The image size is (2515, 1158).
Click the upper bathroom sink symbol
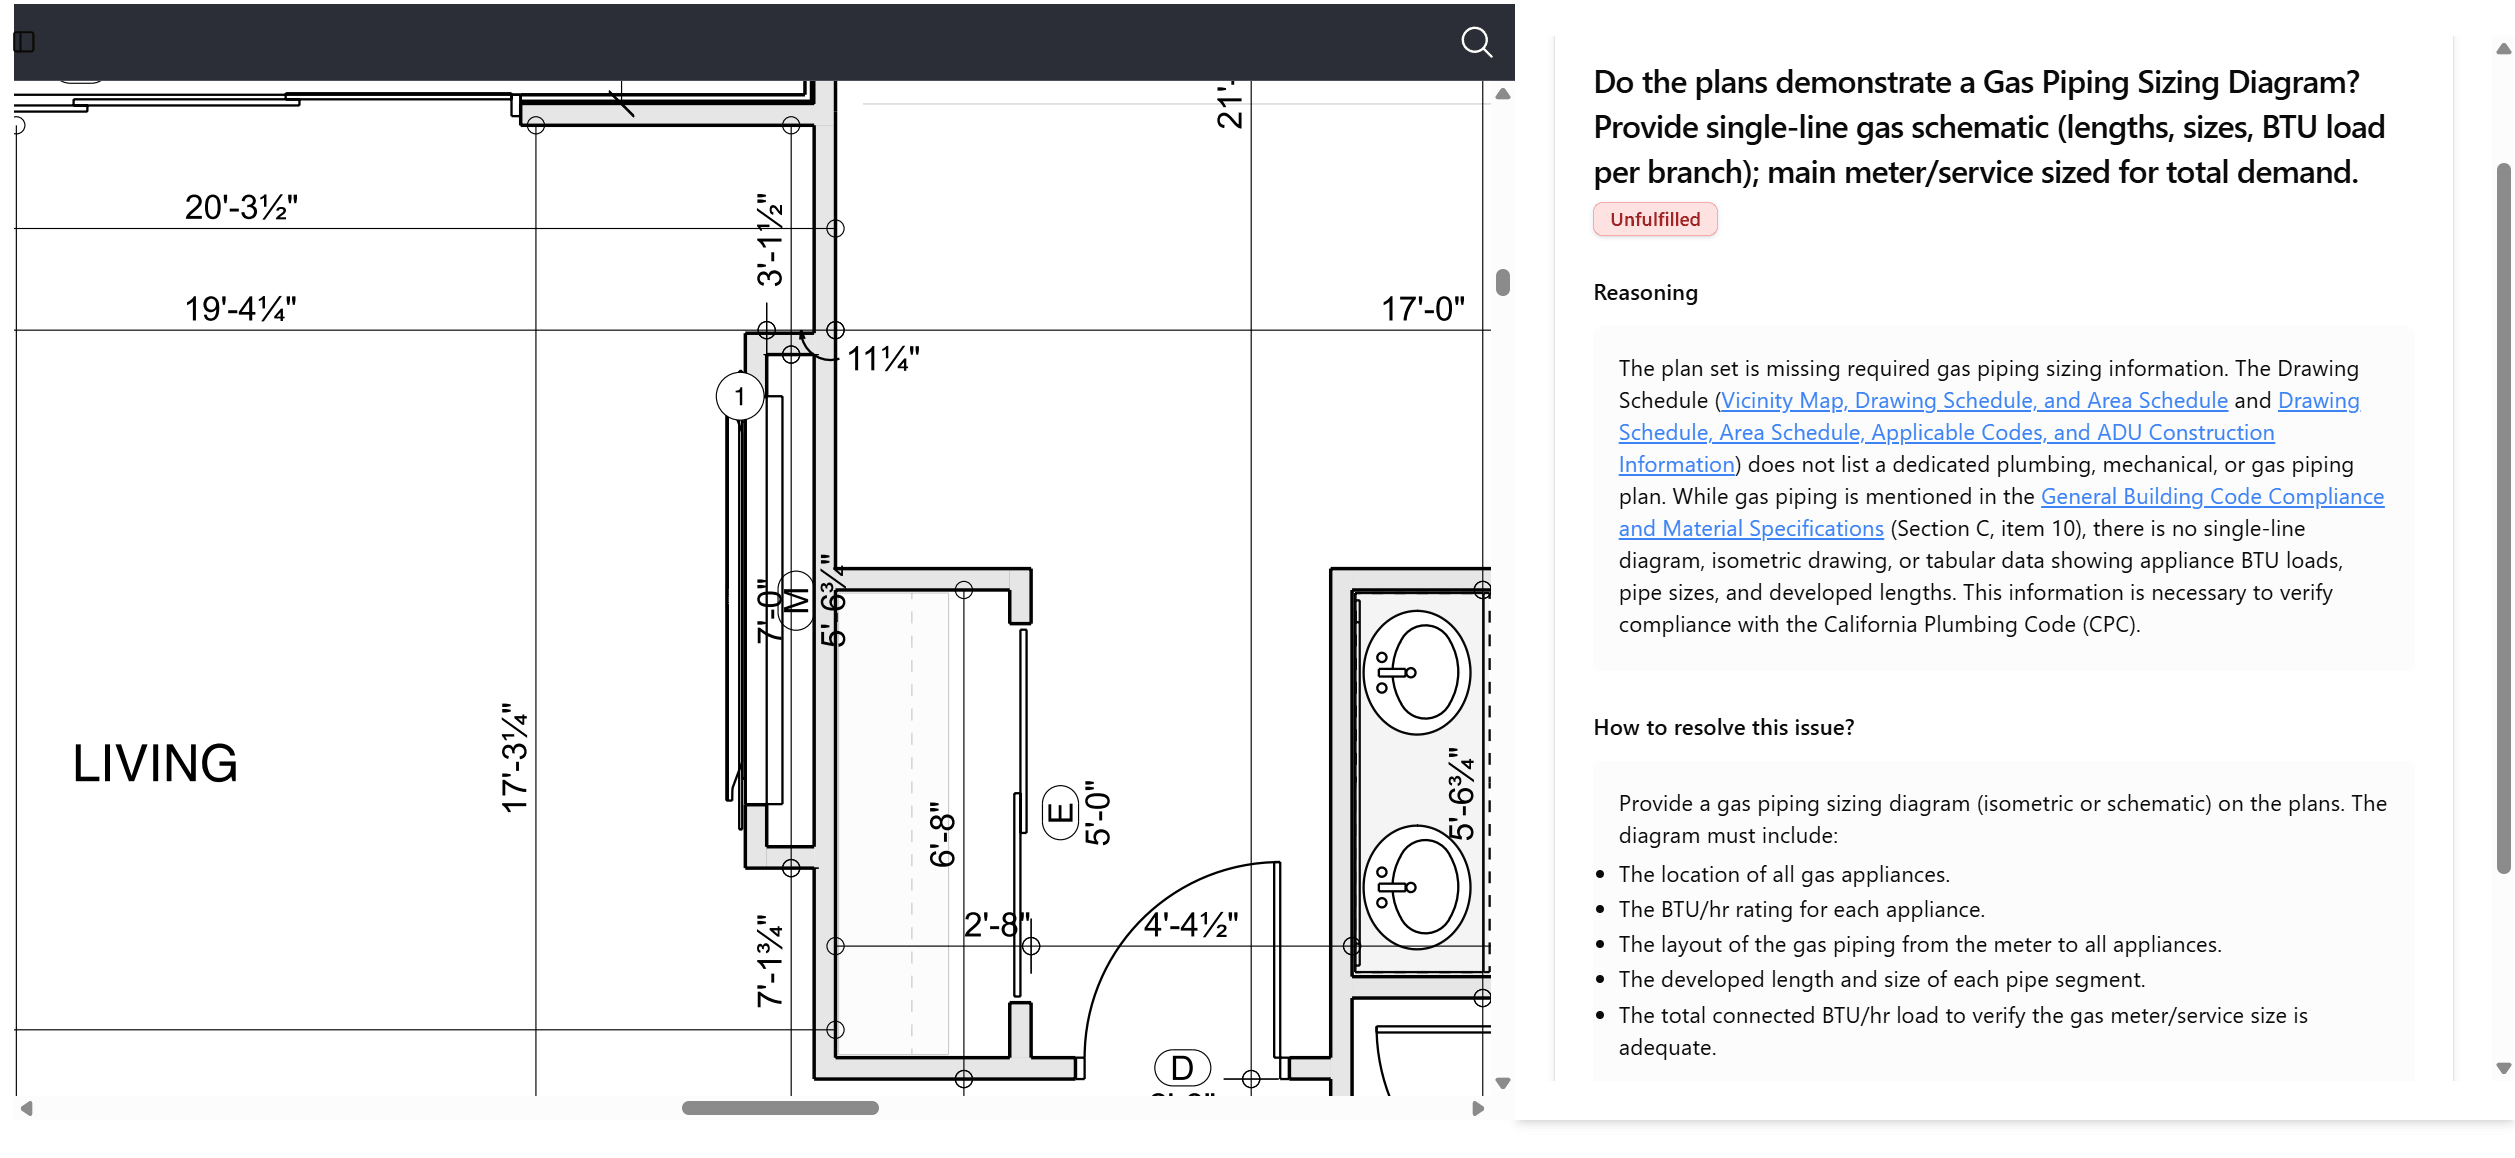[1416, 672]
